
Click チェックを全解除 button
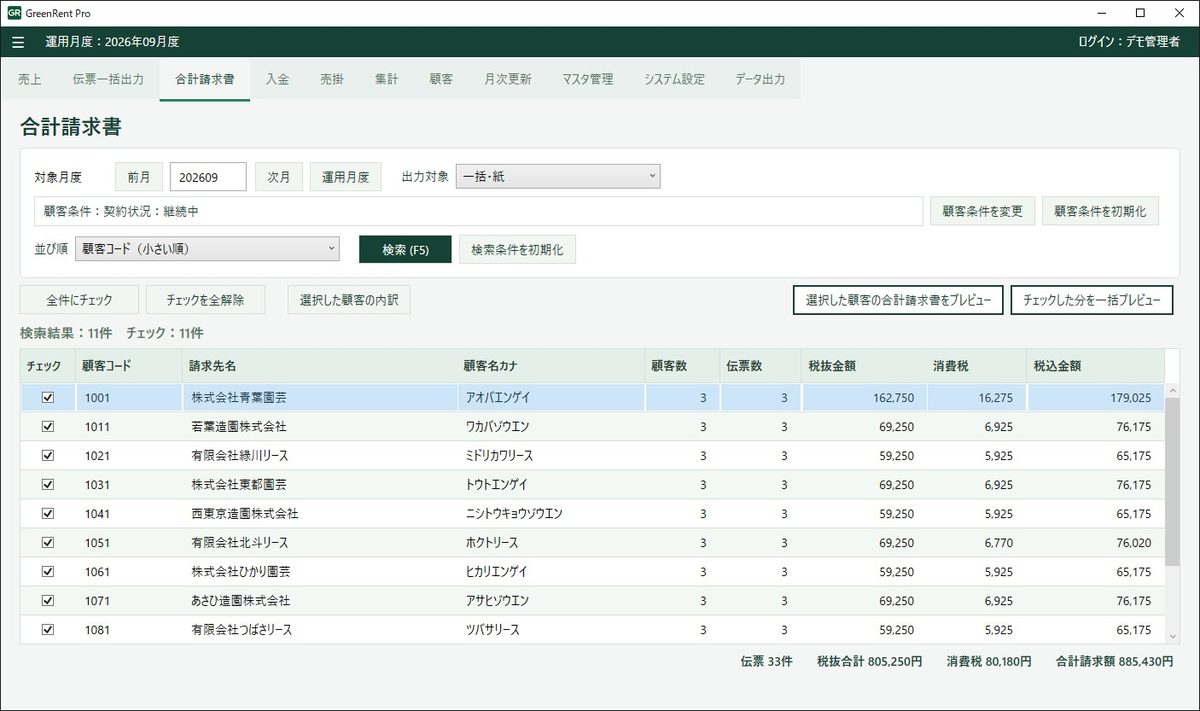(x=207, y=300)
